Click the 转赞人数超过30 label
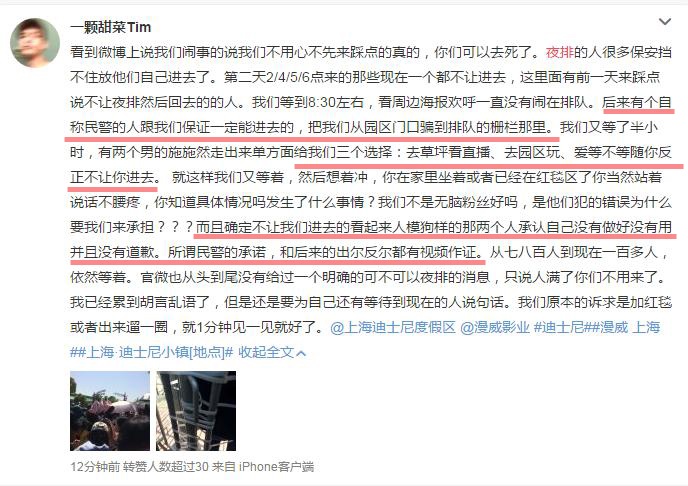This screenshot has width=688, height=486. 165,466
